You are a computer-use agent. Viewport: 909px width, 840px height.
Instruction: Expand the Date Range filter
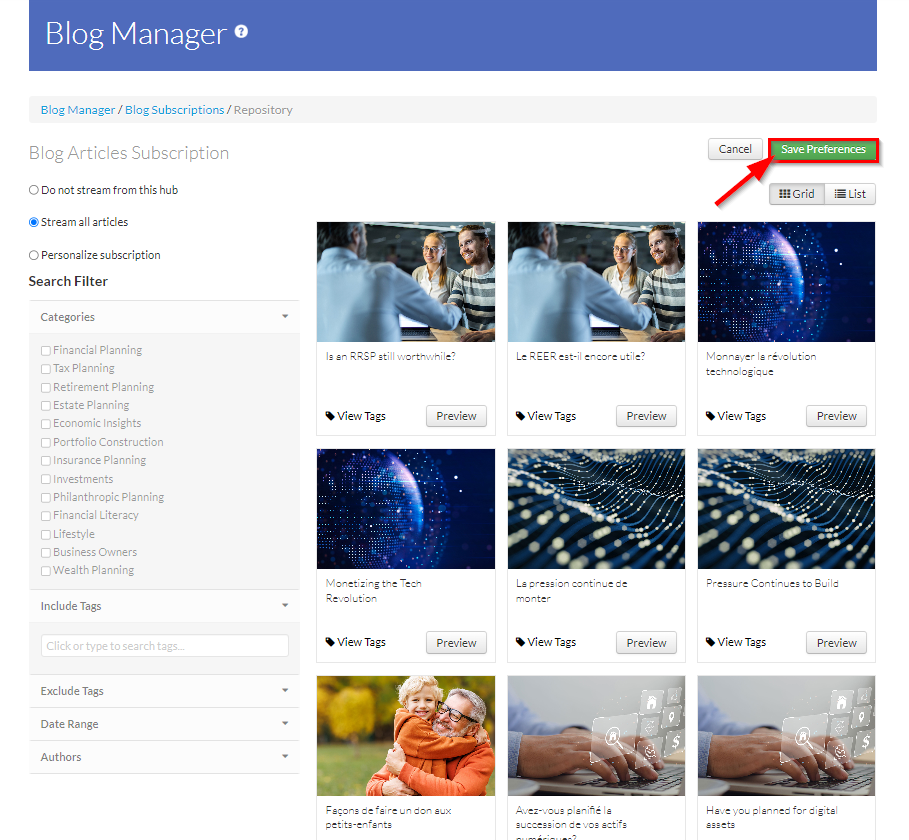point(164,724)
